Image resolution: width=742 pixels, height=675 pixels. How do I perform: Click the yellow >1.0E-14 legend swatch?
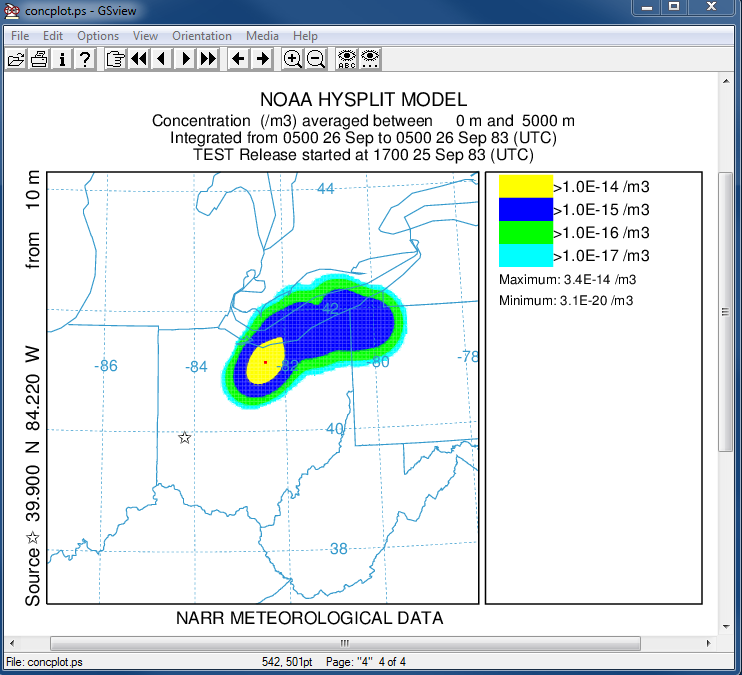(525, 186)
